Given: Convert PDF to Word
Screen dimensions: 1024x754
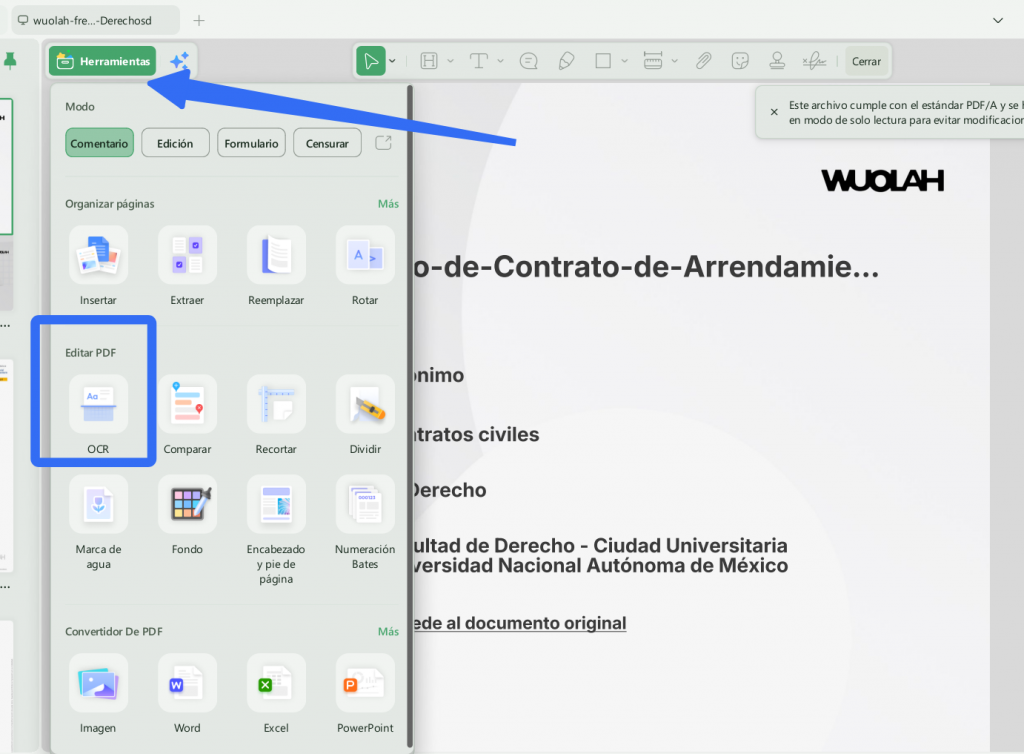Looking at the screenshot, I should click(187, 694).
